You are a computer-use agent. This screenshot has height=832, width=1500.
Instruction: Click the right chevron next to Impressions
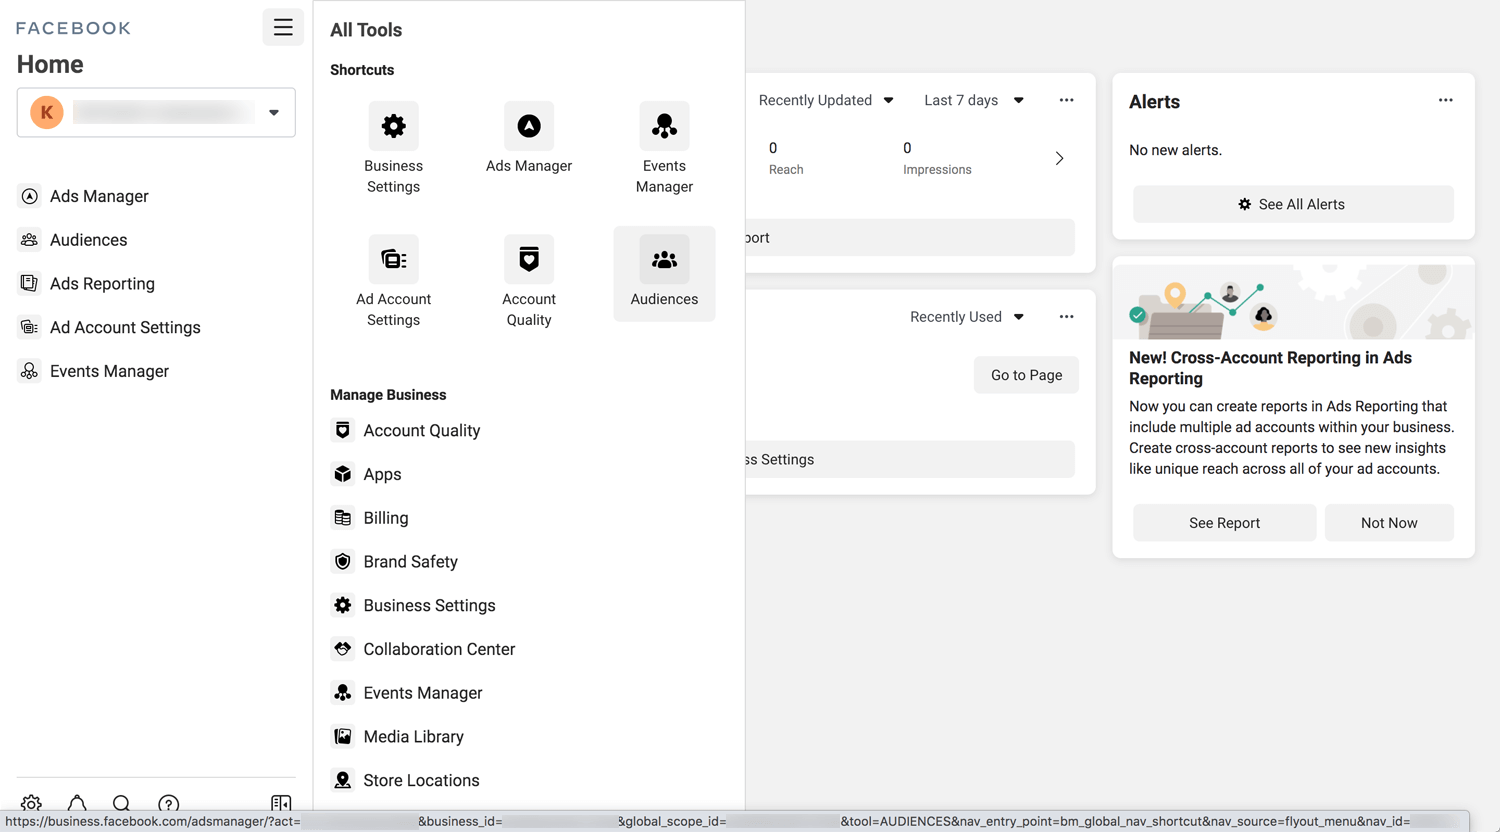(1060, 158)
